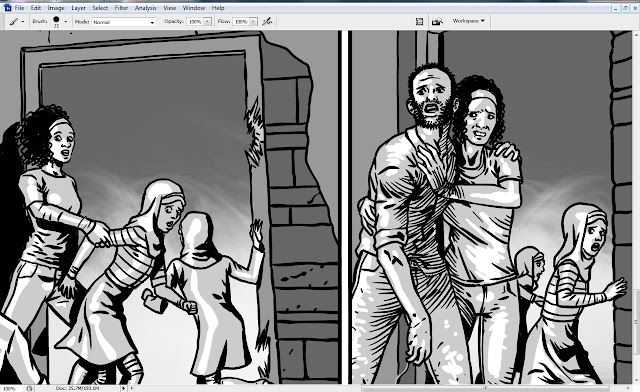Expand the tool preset picker arrow
640x392 pixels.
pos(22,22)
